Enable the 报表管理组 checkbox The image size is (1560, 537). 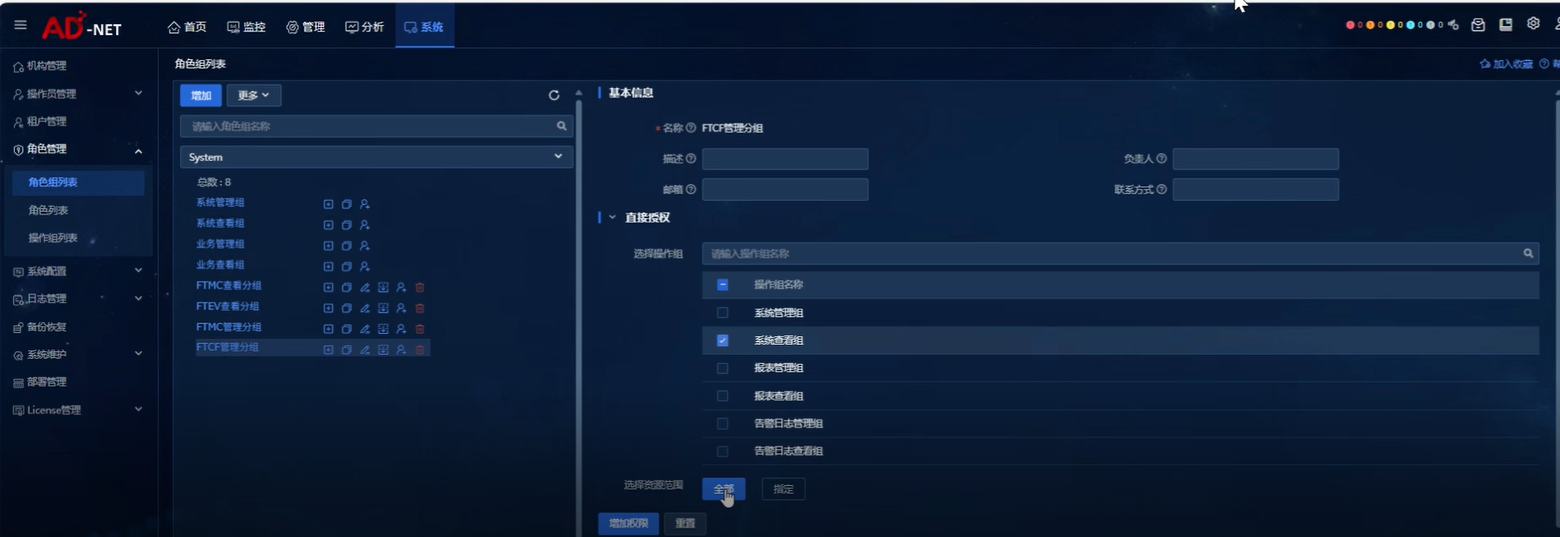(723, 368)
